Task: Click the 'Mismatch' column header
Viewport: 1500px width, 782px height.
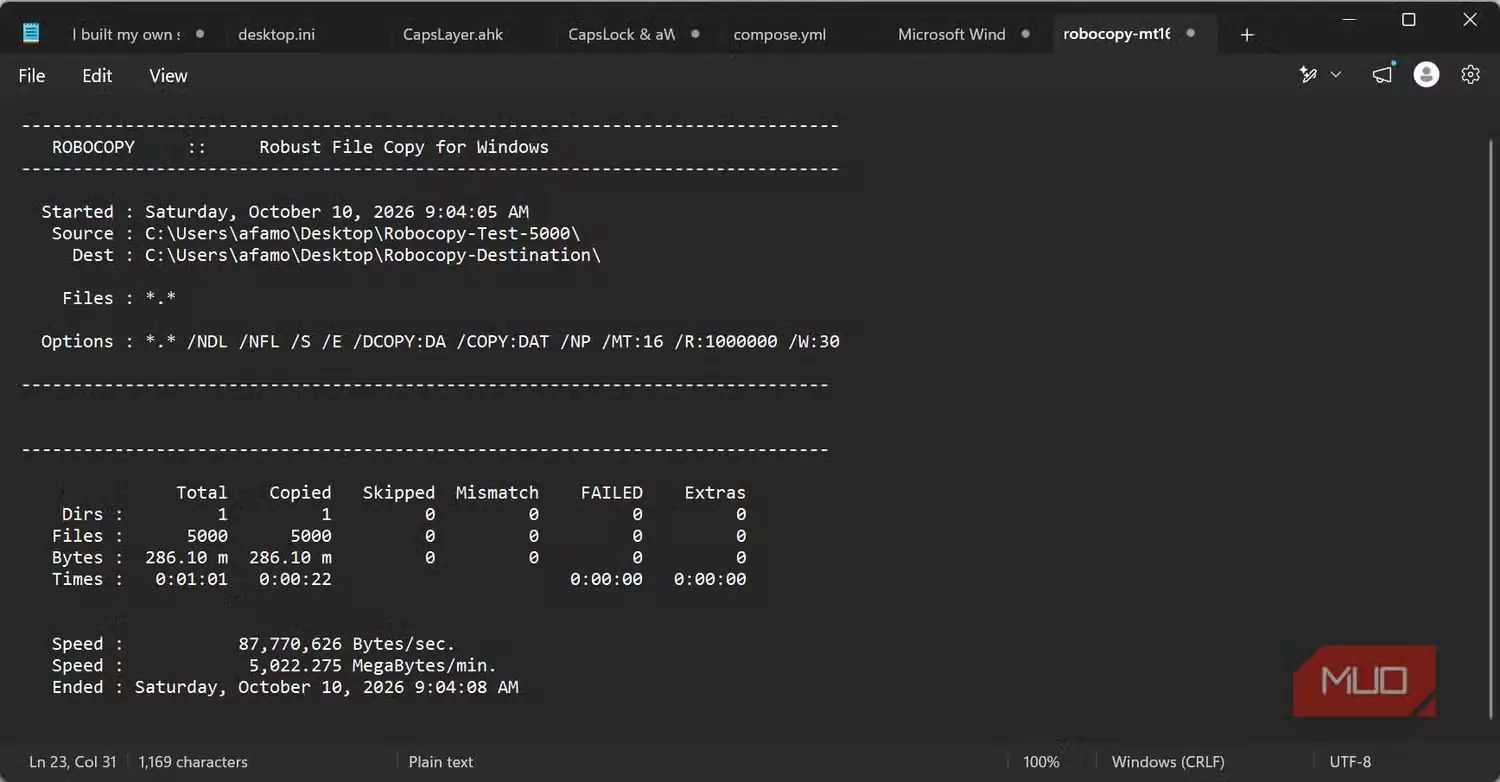Action: click(x=497, y=493)
